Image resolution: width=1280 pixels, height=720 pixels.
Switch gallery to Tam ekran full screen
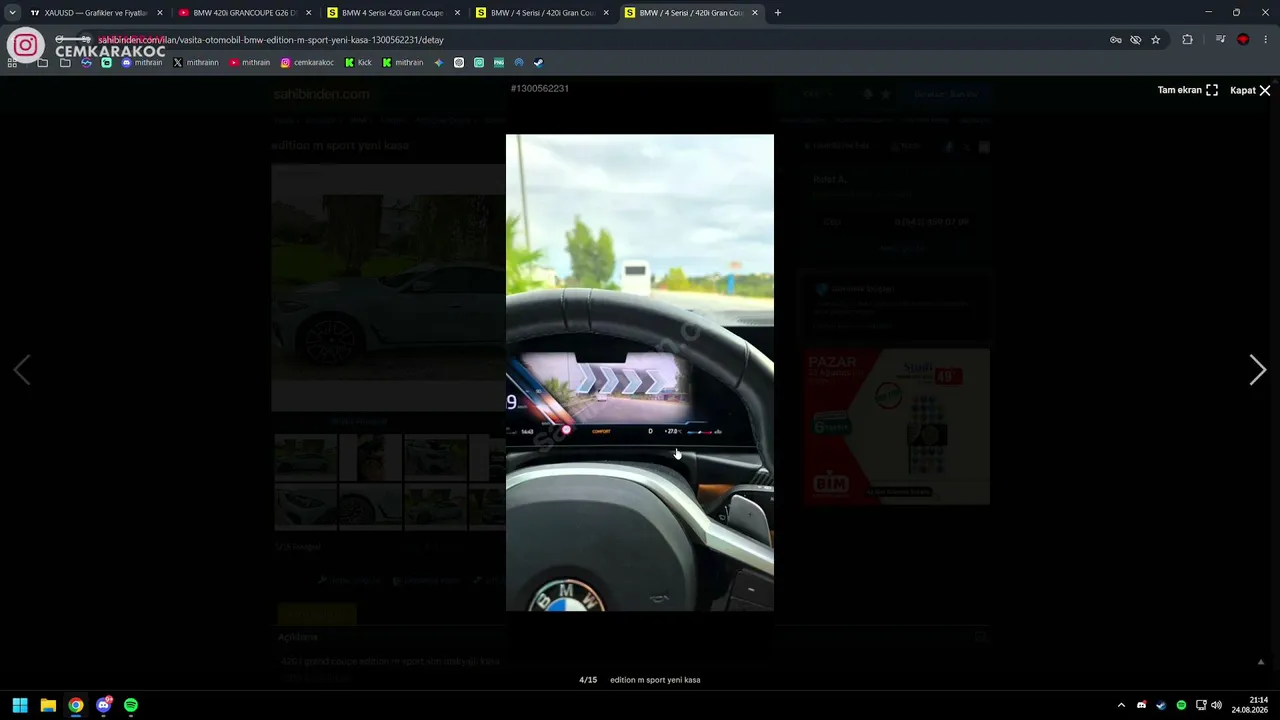[x=1188, y=90]
